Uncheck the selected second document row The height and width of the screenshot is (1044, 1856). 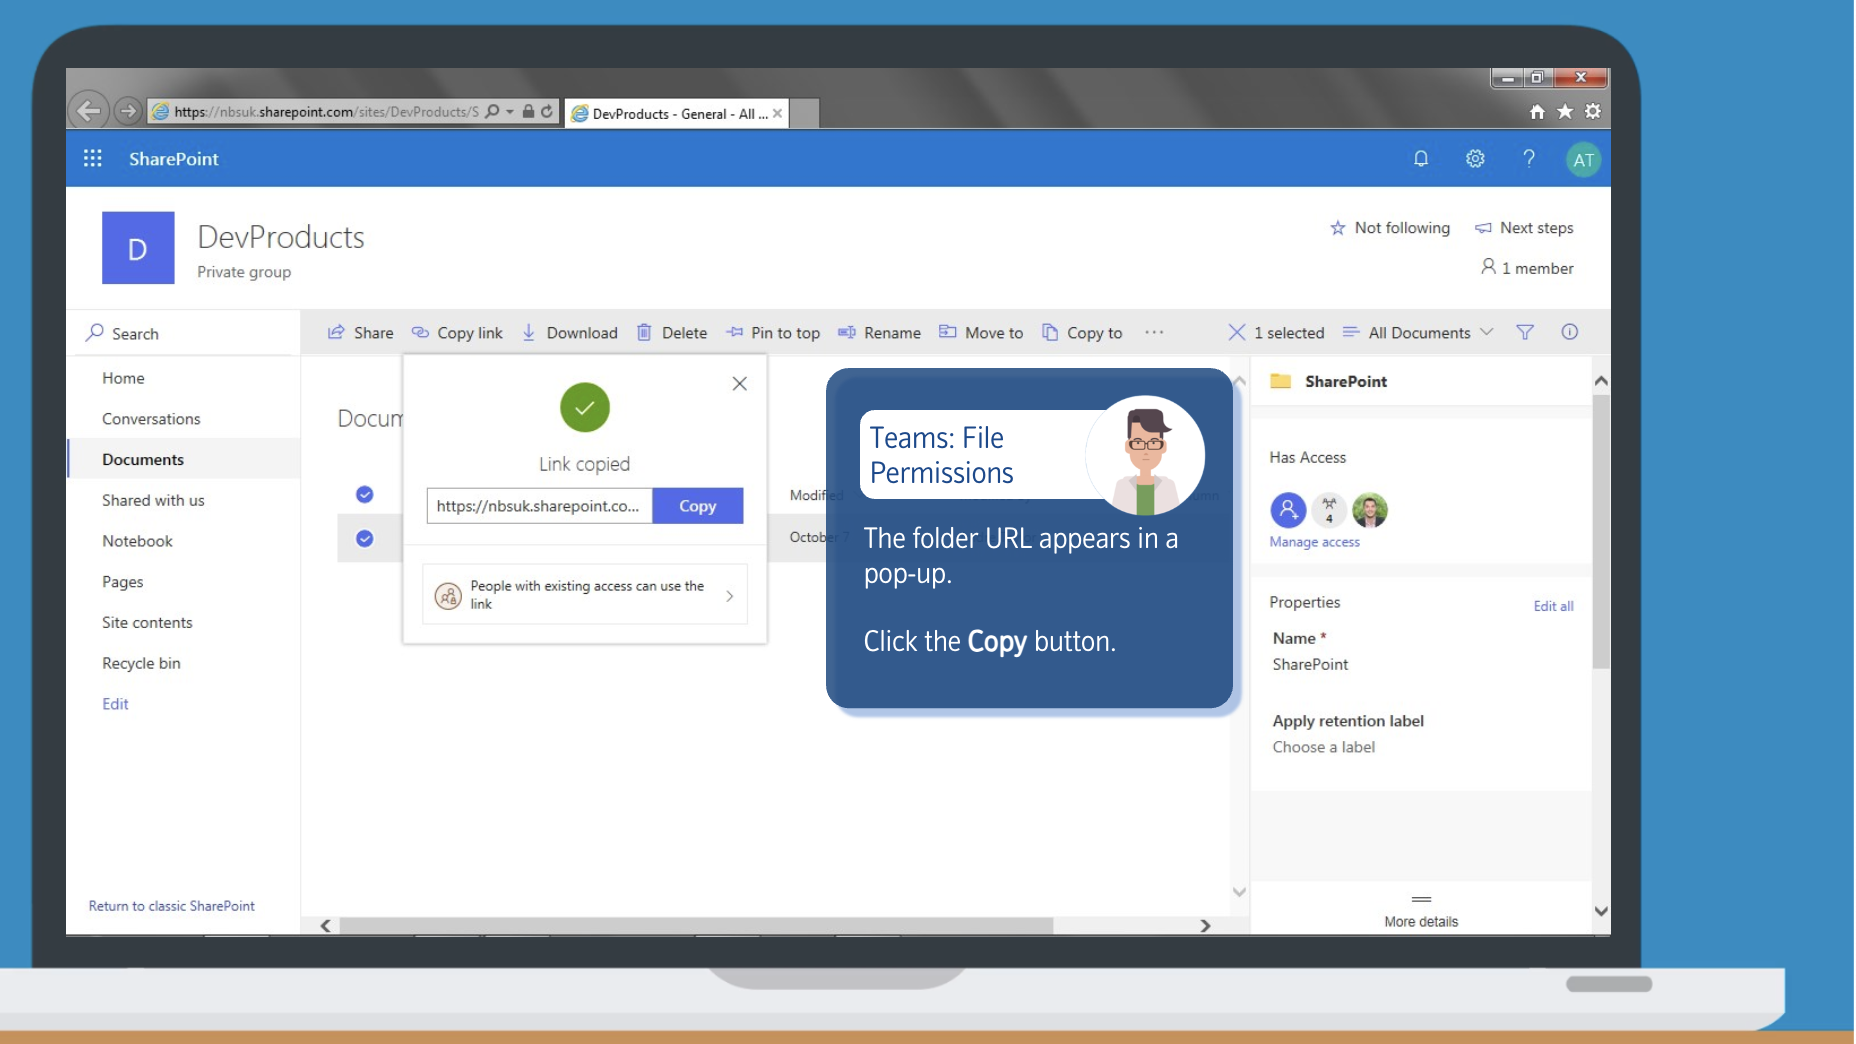(x=365, y=539)
